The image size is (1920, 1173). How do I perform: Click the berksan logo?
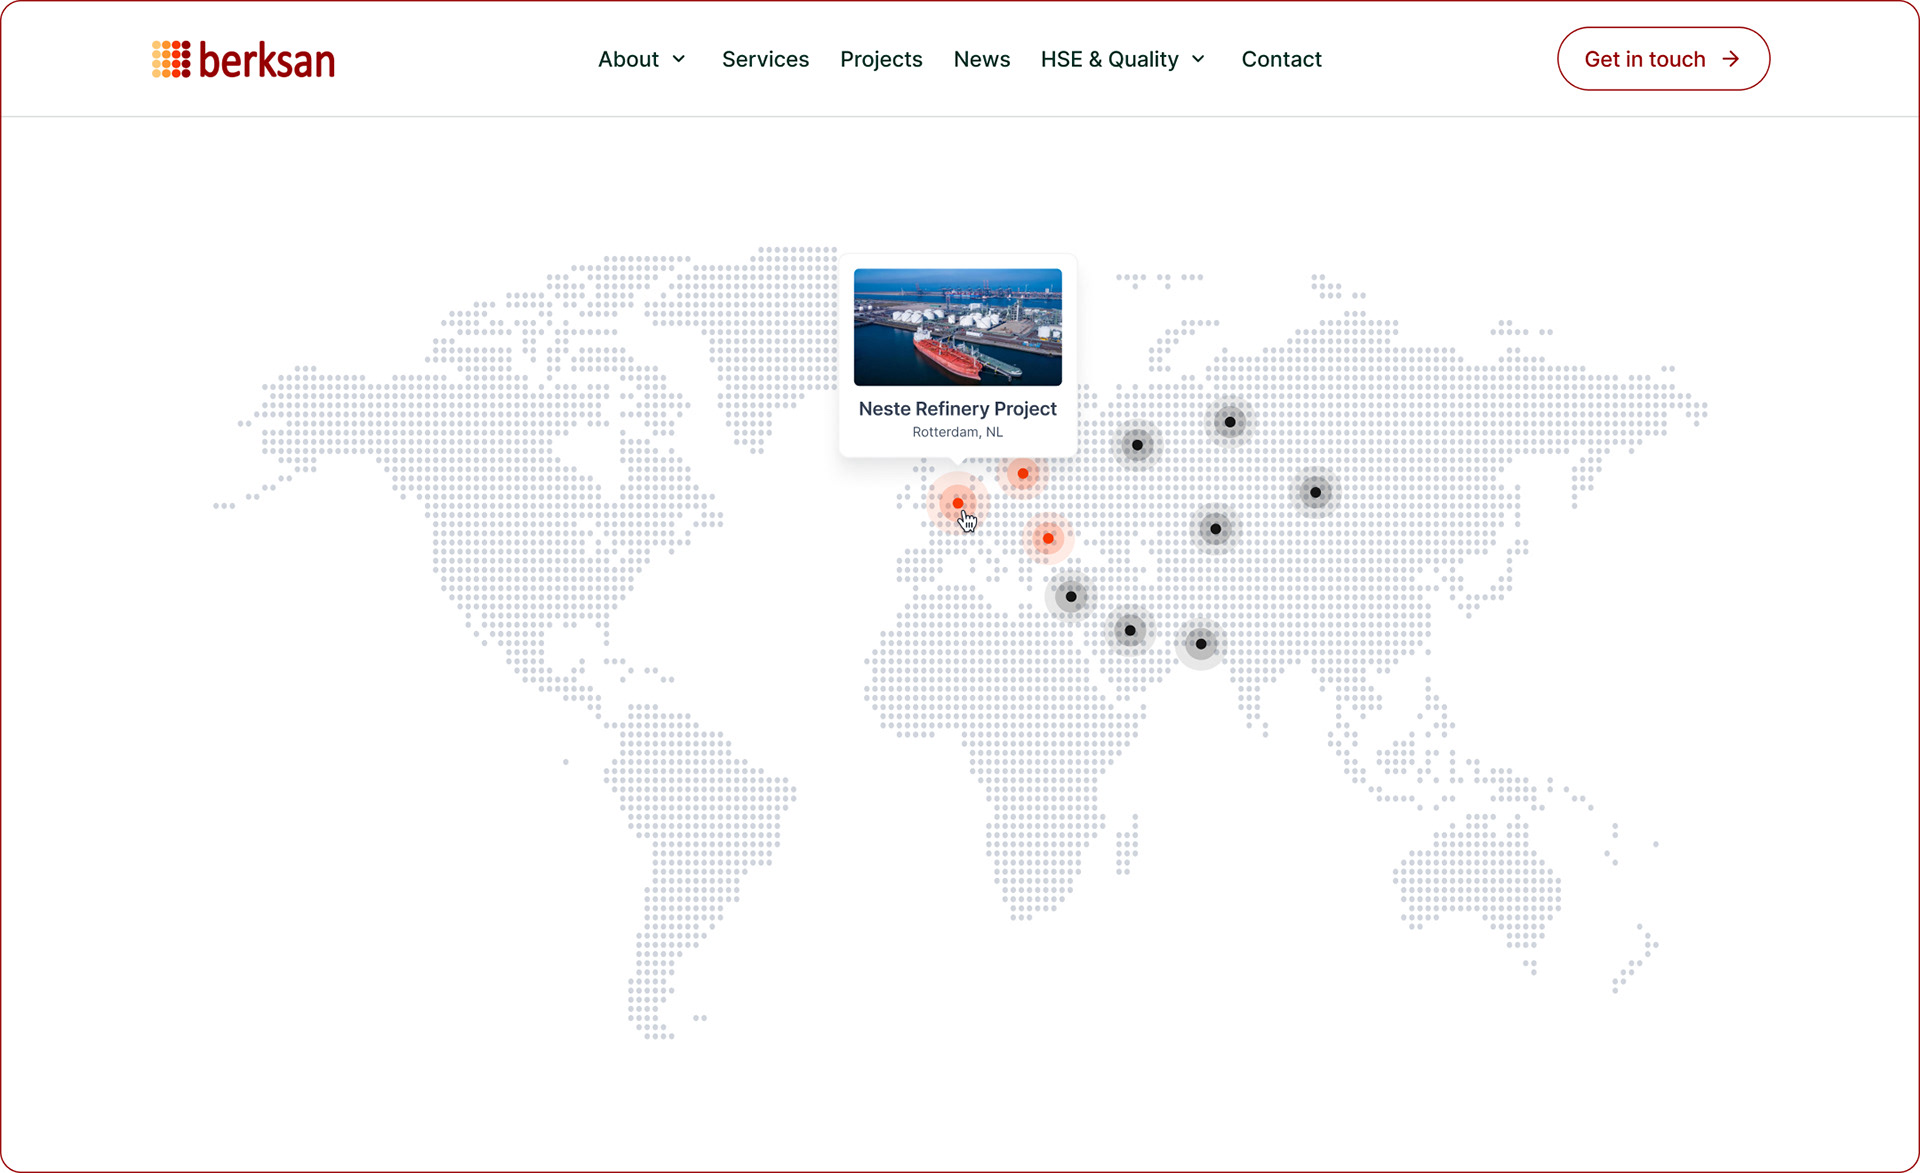pyautogui.click(x=243, y=59)
